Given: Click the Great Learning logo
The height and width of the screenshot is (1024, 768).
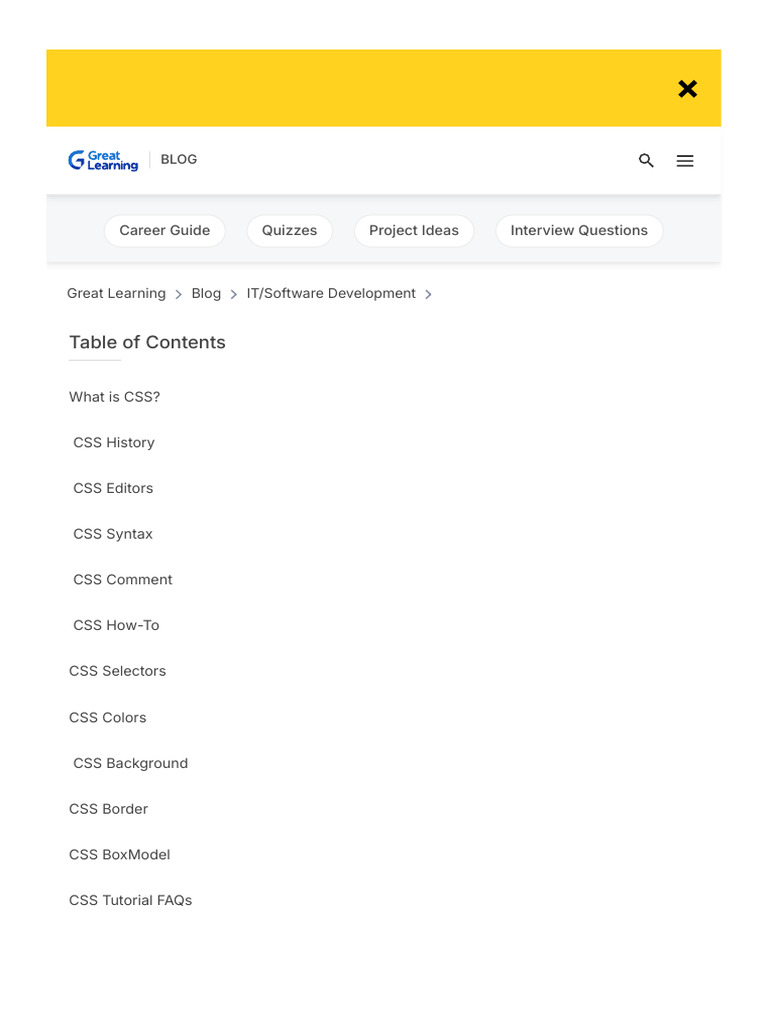Looking at the screenshot, I should tap(103, 160).
